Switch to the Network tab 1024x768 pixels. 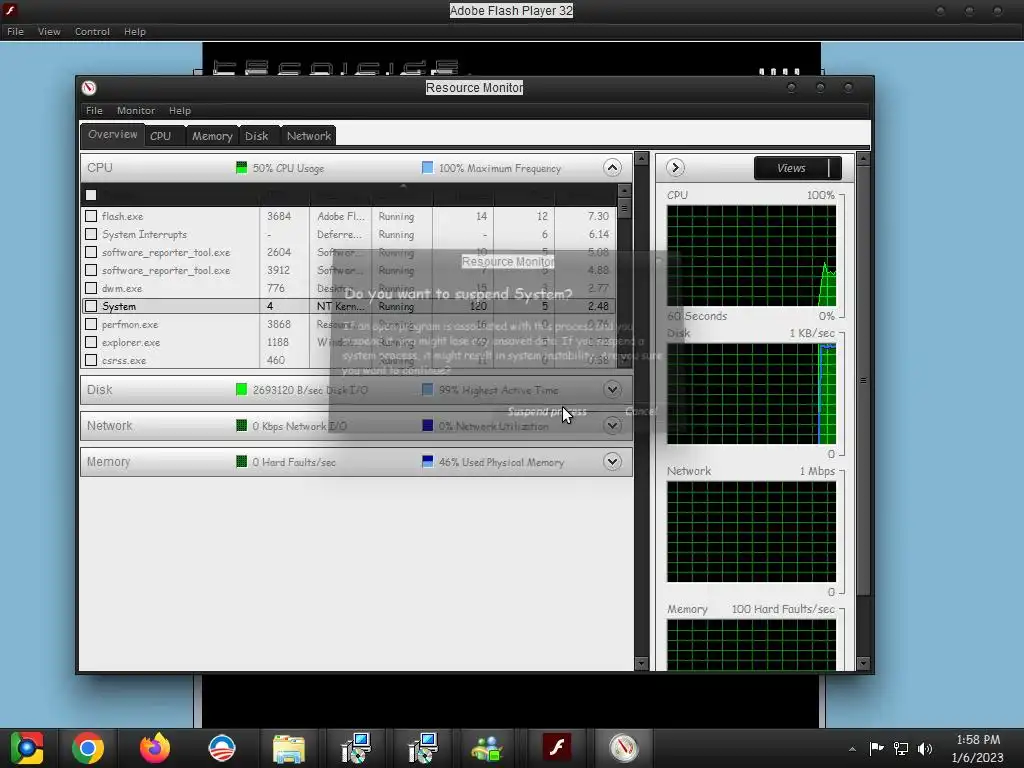(x=309, y=136)
